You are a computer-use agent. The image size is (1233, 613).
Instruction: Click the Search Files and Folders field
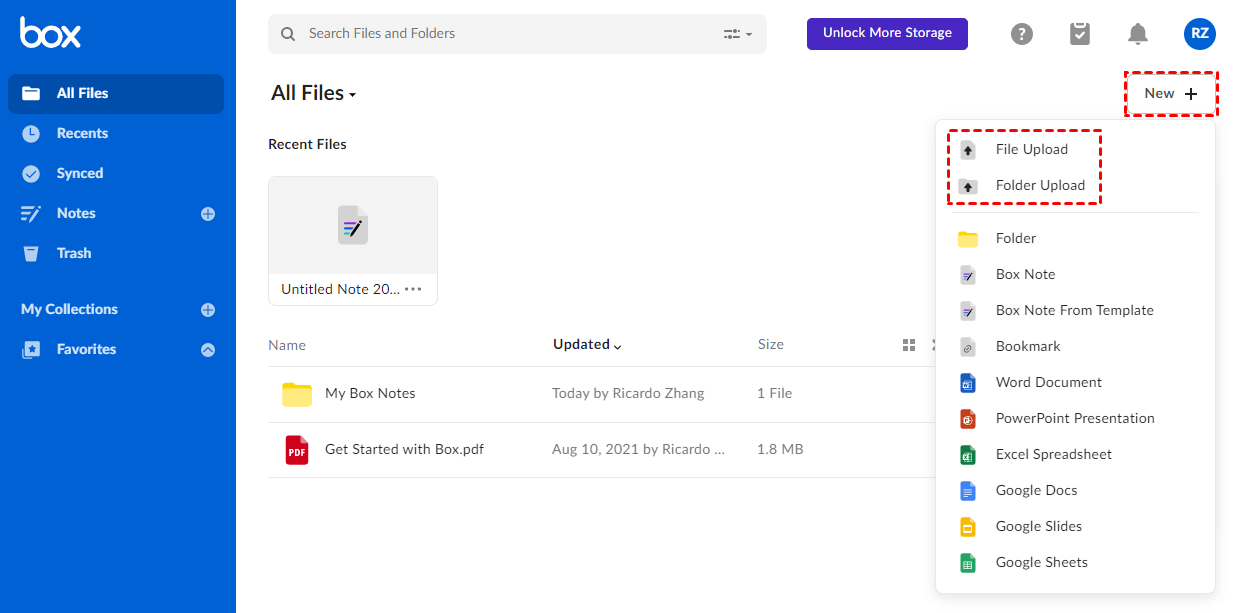pos(500,34)
